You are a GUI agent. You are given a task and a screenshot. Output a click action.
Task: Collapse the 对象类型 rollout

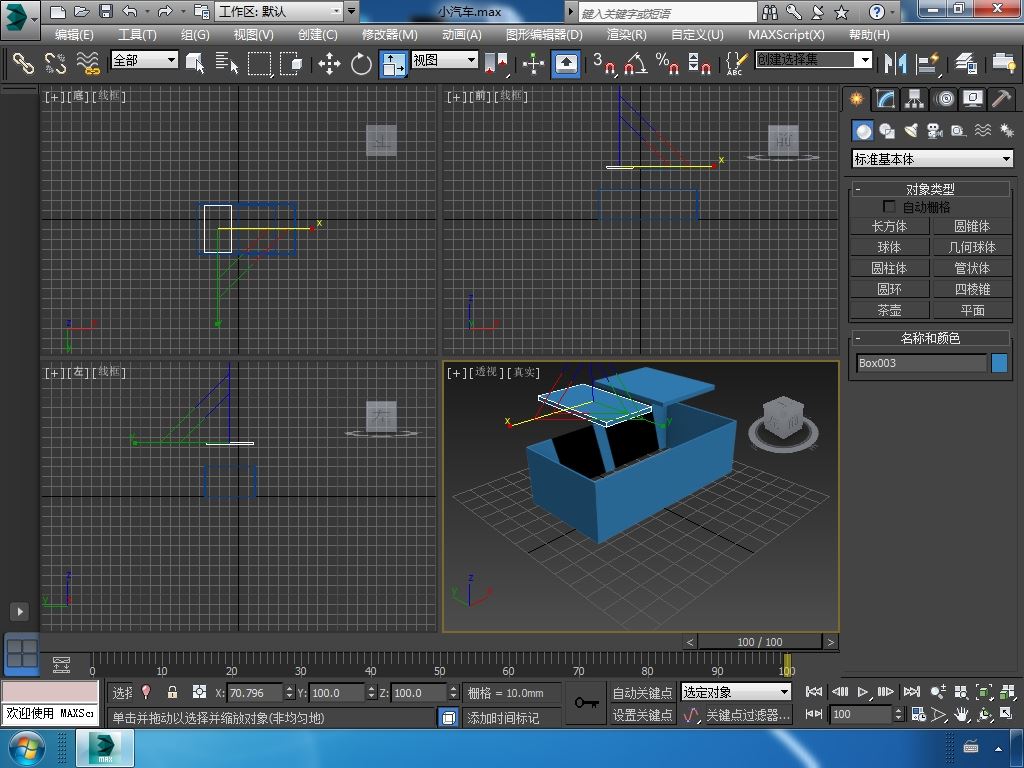931,189
